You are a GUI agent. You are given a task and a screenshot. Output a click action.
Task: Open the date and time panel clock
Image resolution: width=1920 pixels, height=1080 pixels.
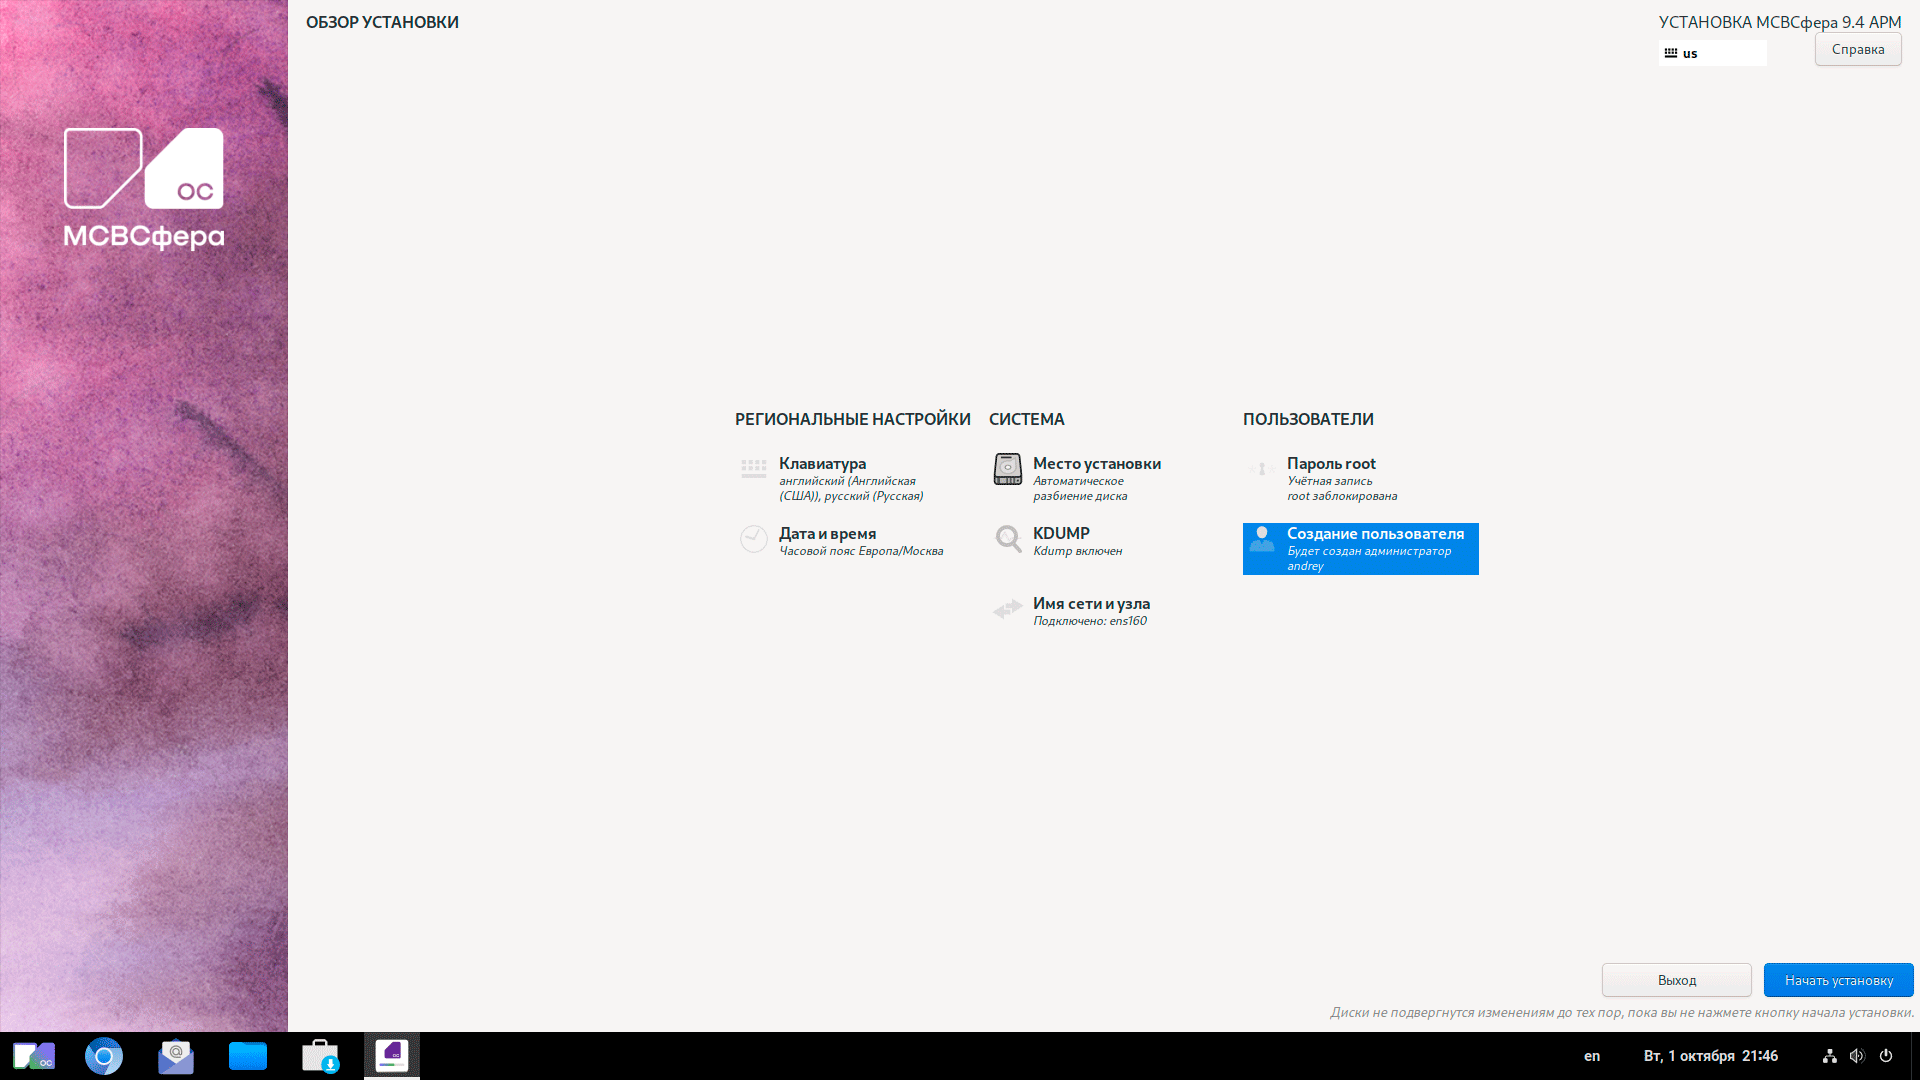click(1710, 1056)
